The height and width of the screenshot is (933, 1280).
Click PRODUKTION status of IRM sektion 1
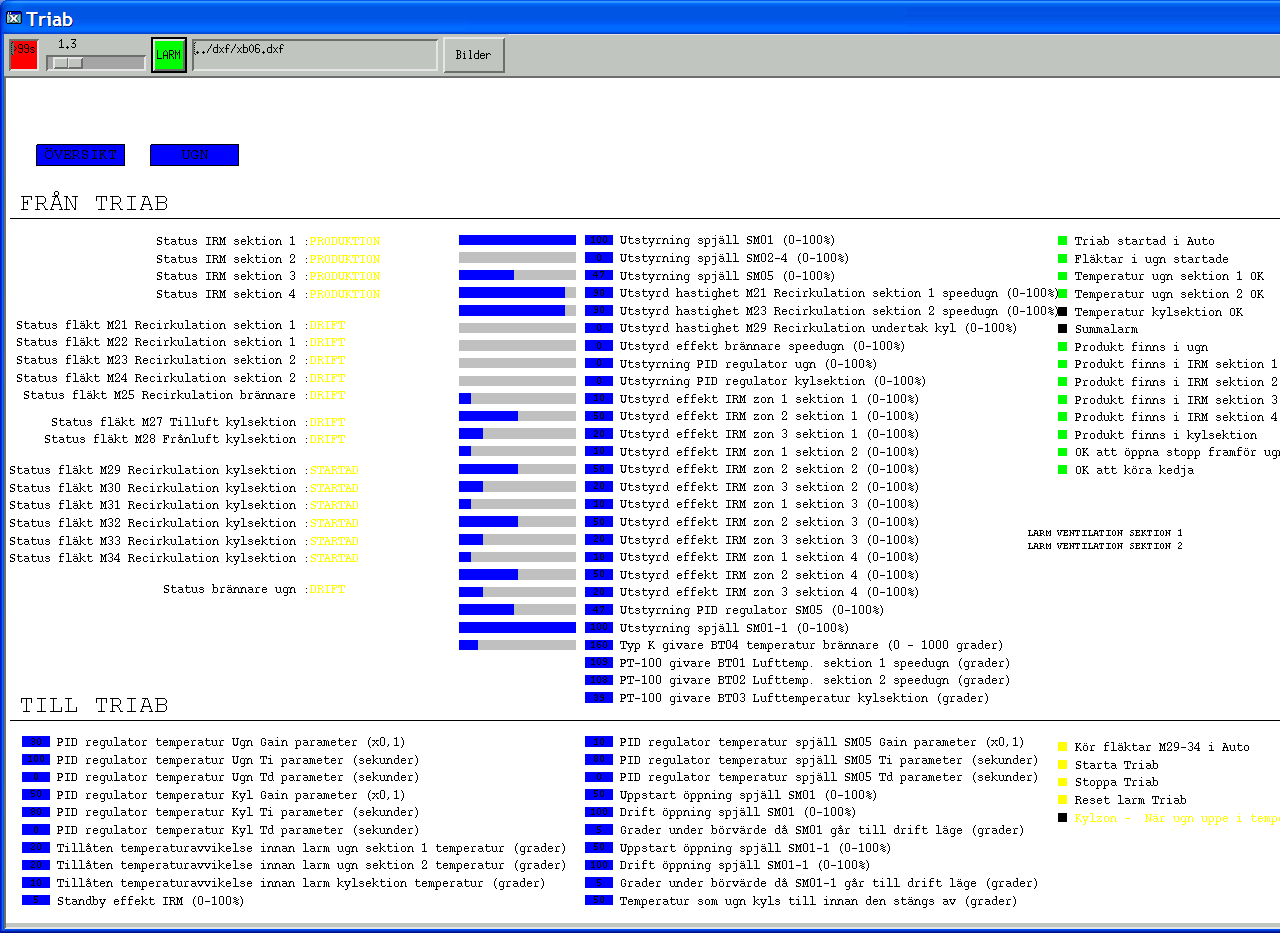[x=345, y=242]
